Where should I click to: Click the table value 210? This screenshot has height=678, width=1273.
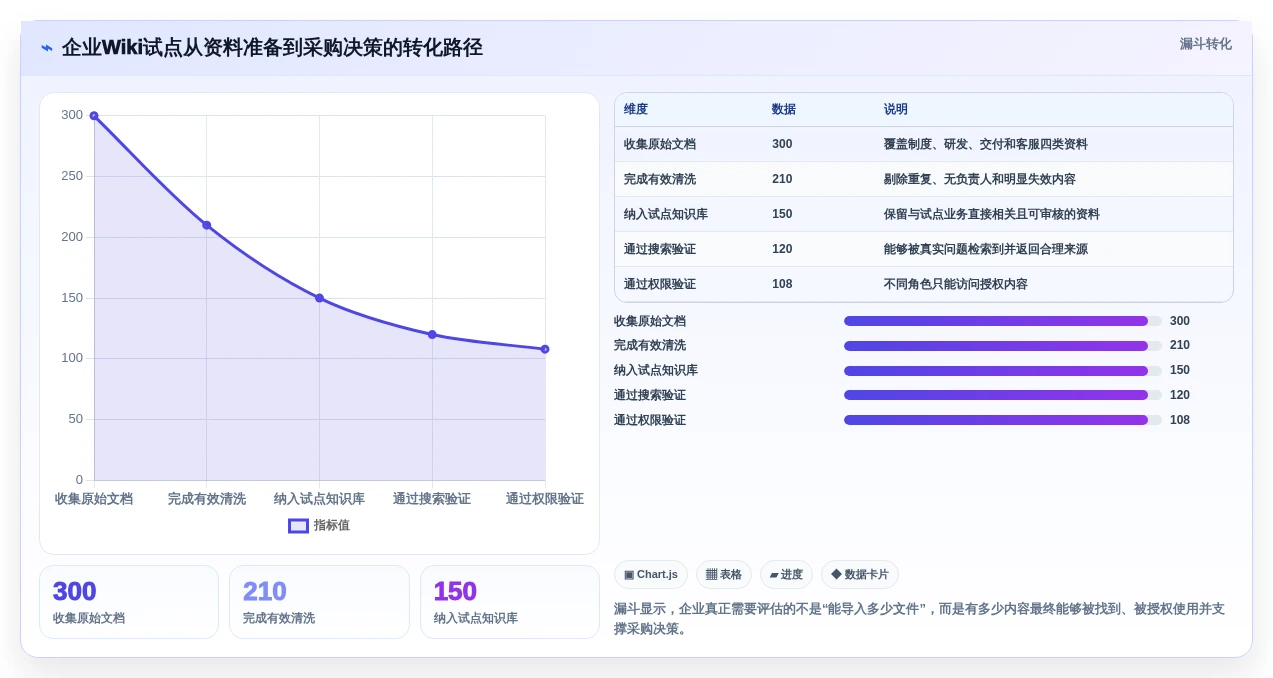pyautogui.click(x=782, y=179)
